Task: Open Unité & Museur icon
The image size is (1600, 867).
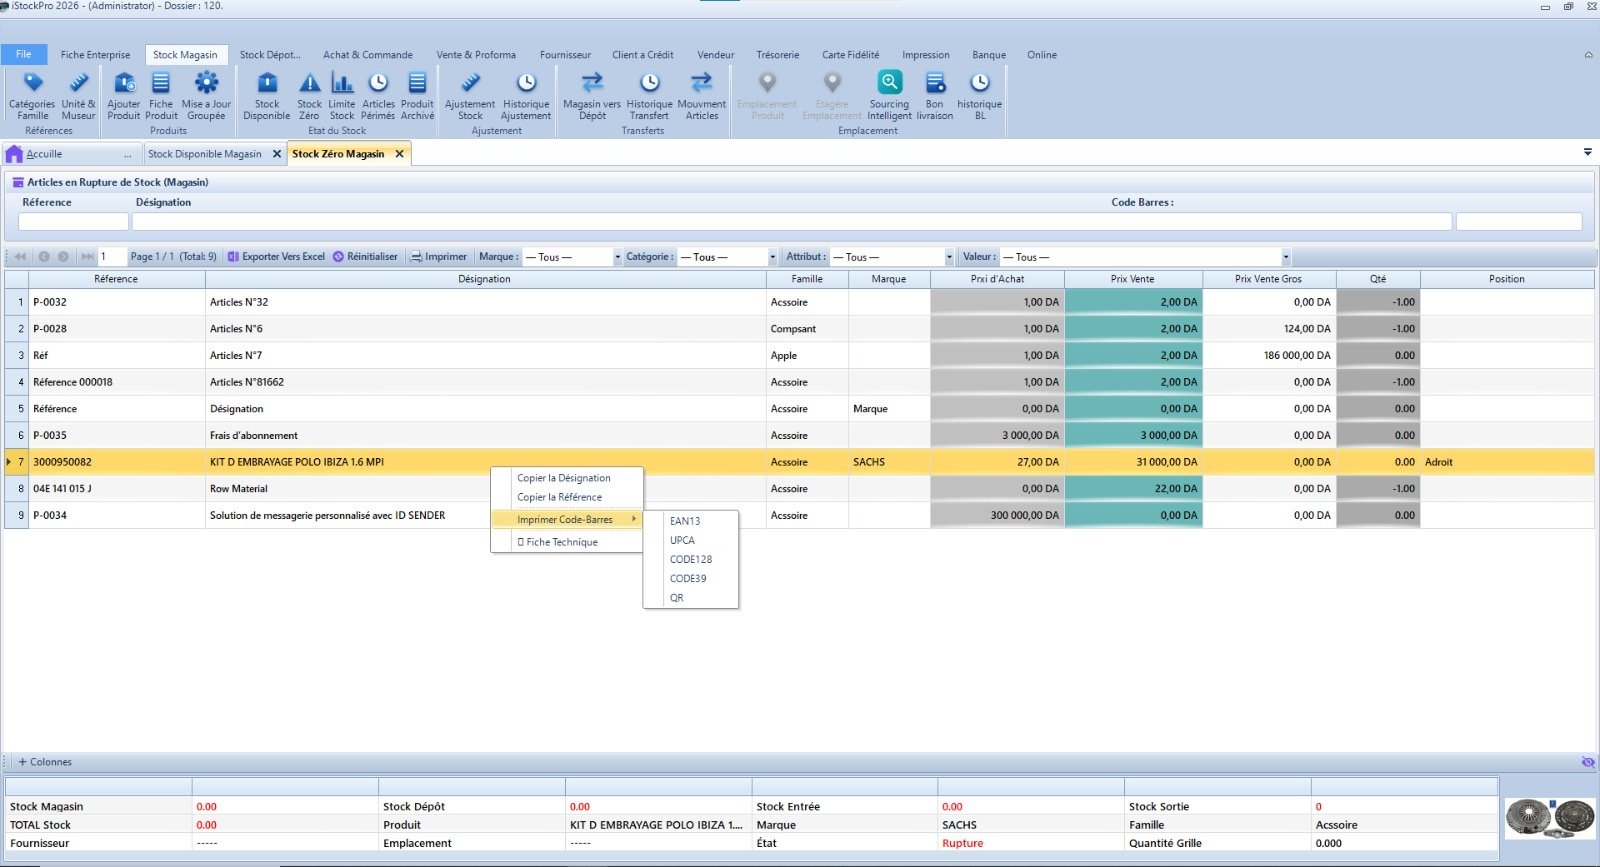Action: point(78,96)
